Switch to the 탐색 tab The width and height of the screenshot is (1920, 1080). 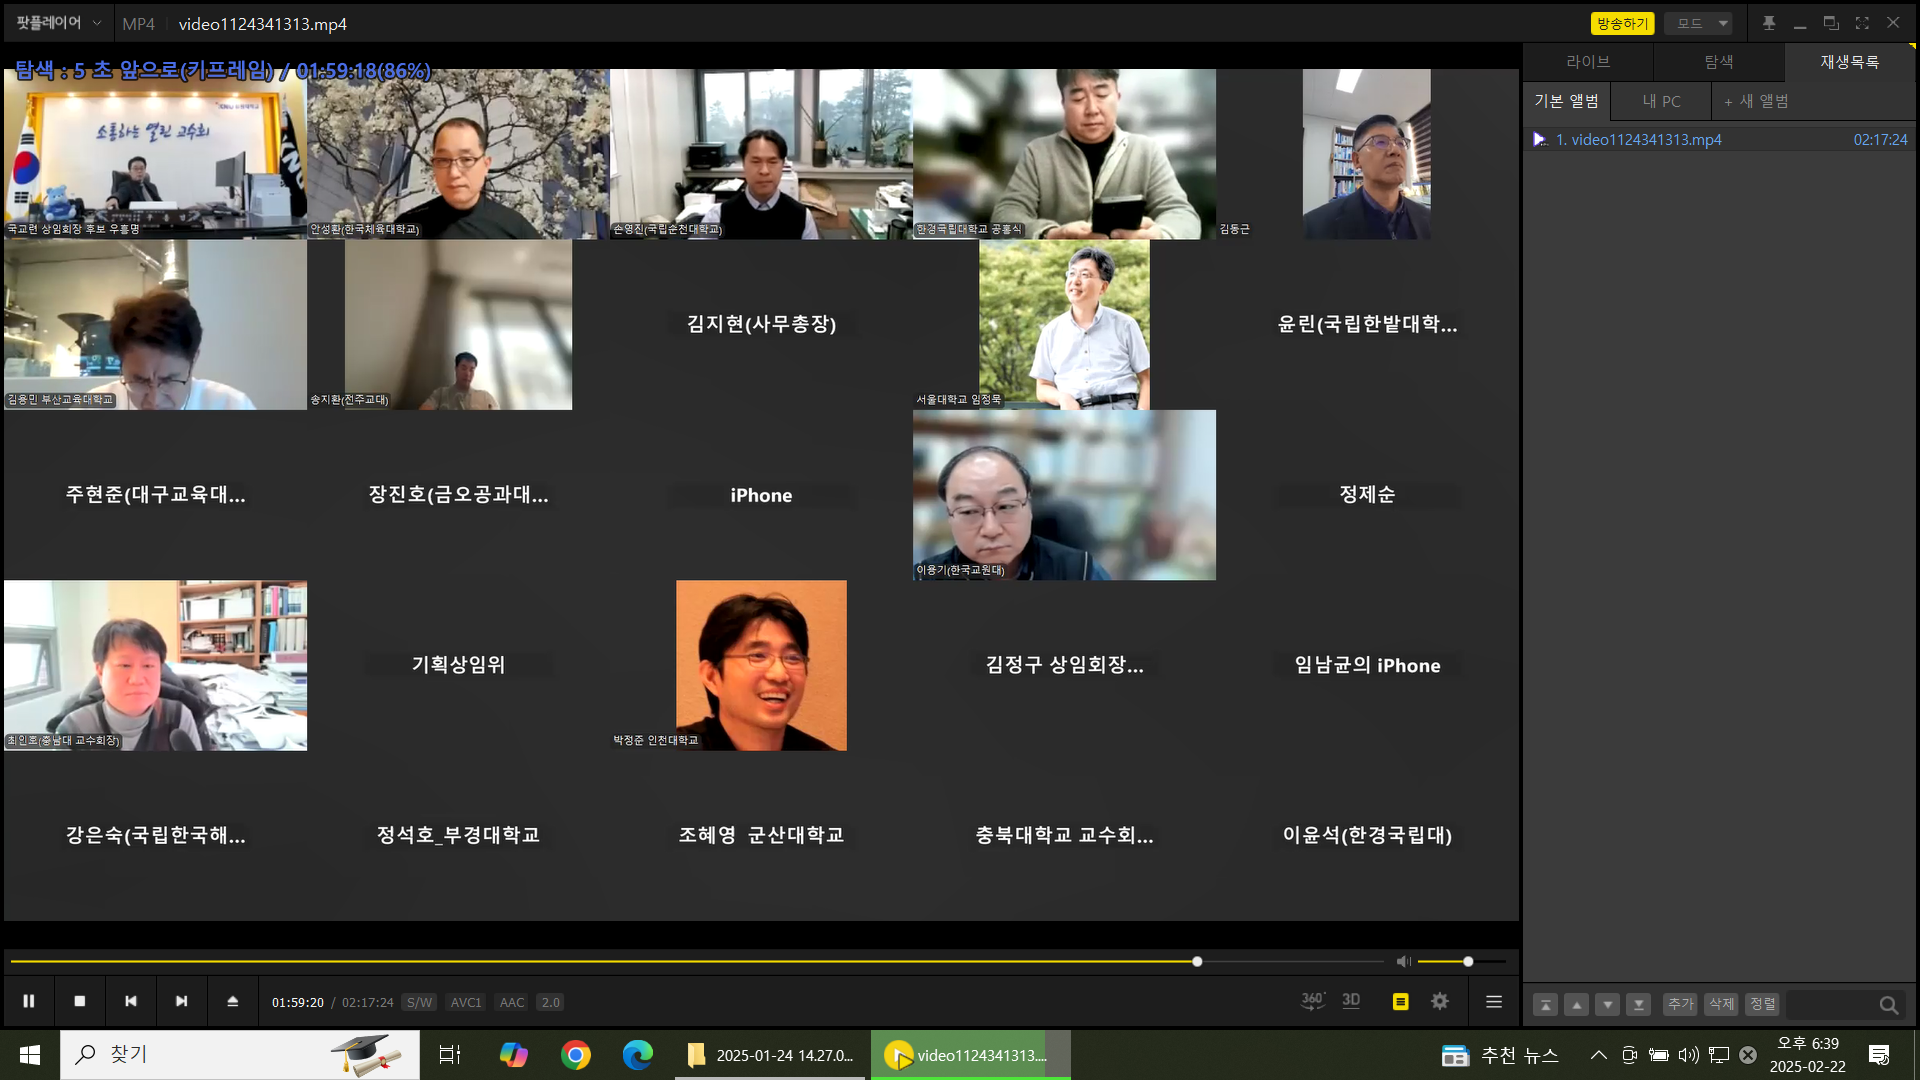tap(1718, 62)
